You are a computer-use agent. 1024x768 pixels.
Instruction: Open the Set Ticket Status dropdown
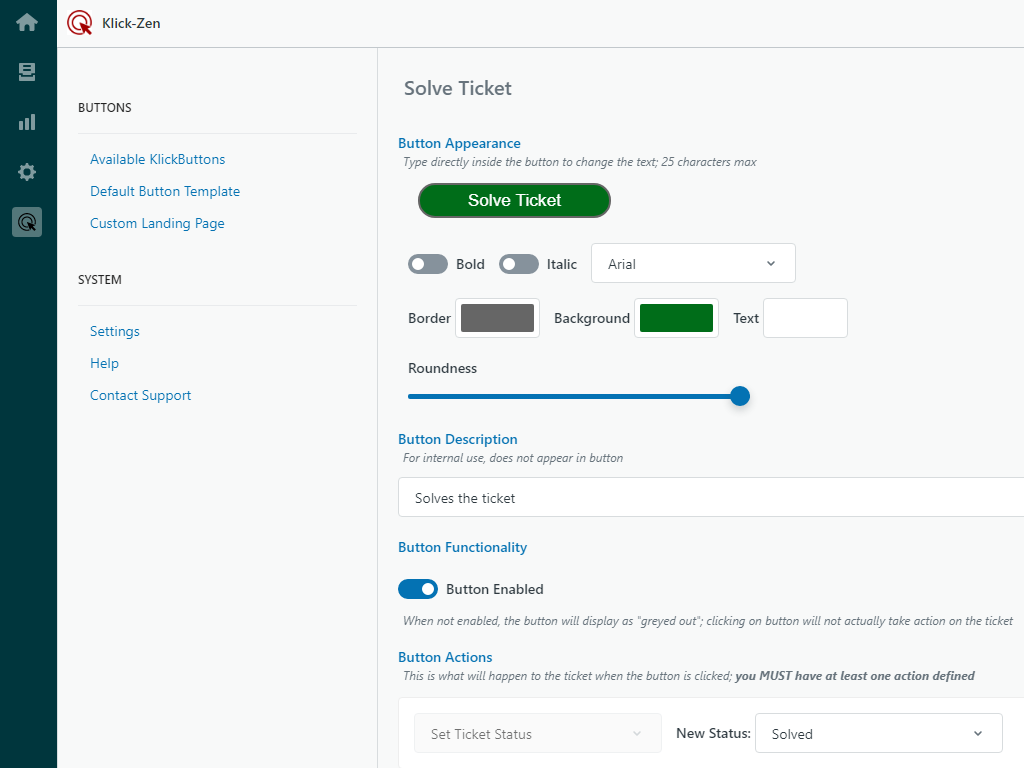(x=537, y=733)
